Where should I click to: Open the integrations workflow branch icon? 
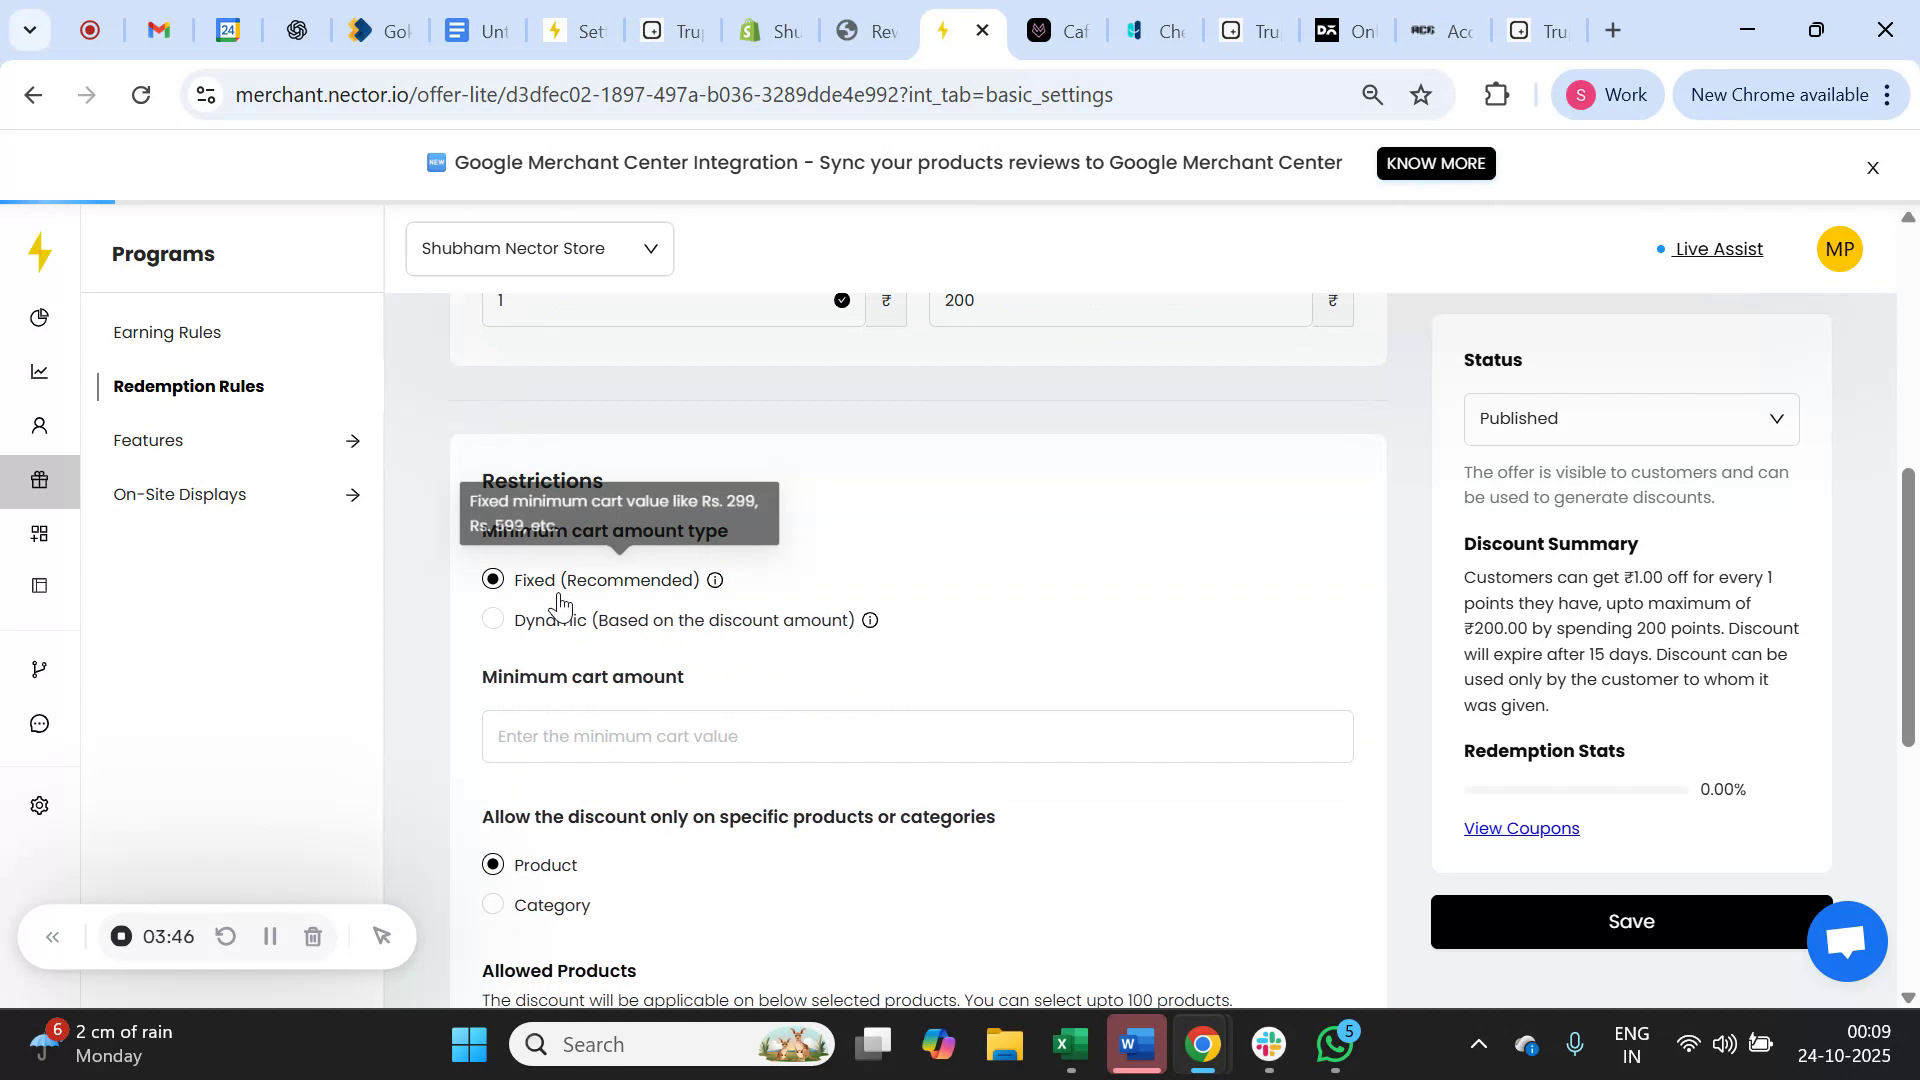click(x=40, y=668)
